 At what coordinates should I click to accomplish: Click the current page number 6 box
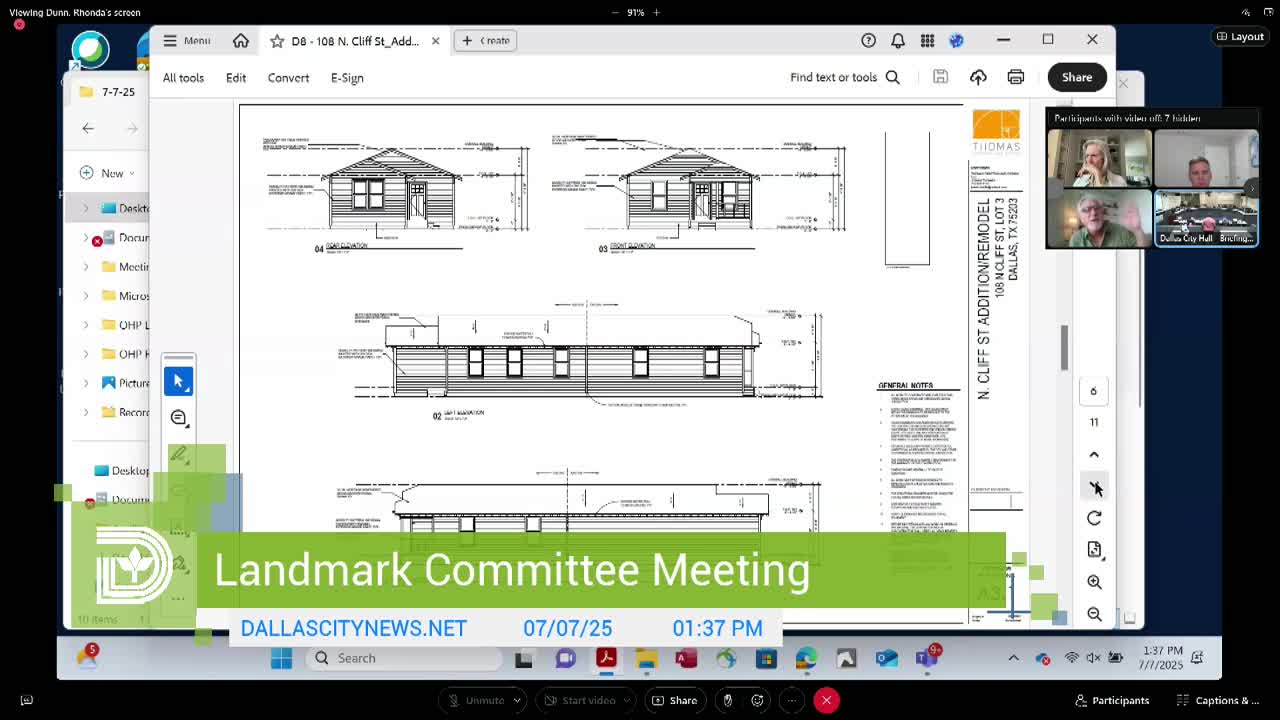(1093, 391)
